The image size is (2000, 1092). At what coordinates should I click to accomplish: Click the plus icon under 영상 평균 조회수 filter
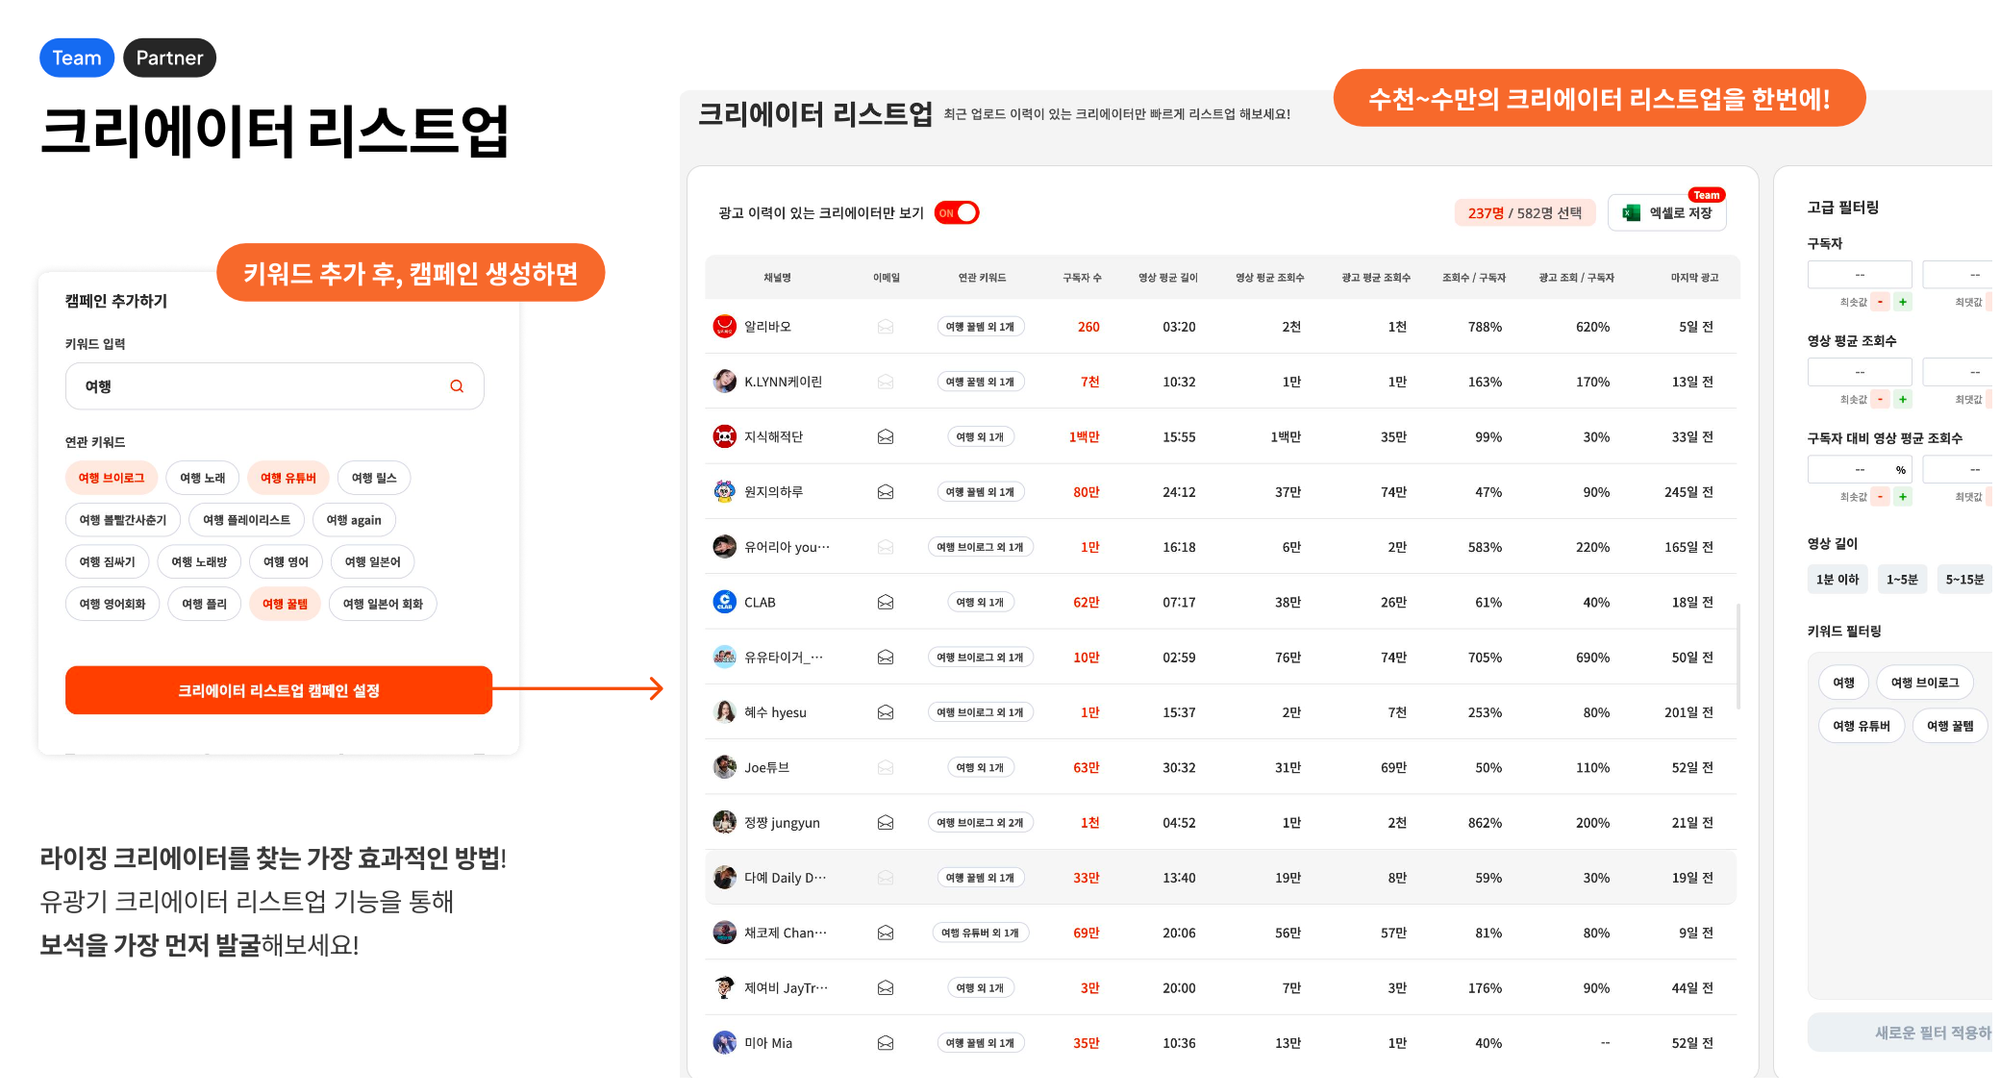click(x=1903, y=398)
